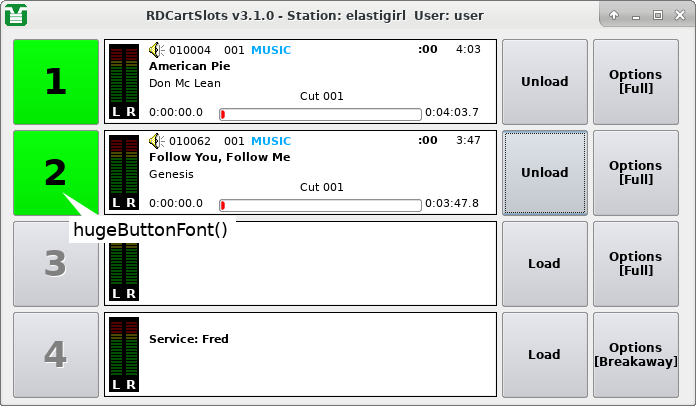Click the speaker icon for American Pie

click(x=156, y=50)
